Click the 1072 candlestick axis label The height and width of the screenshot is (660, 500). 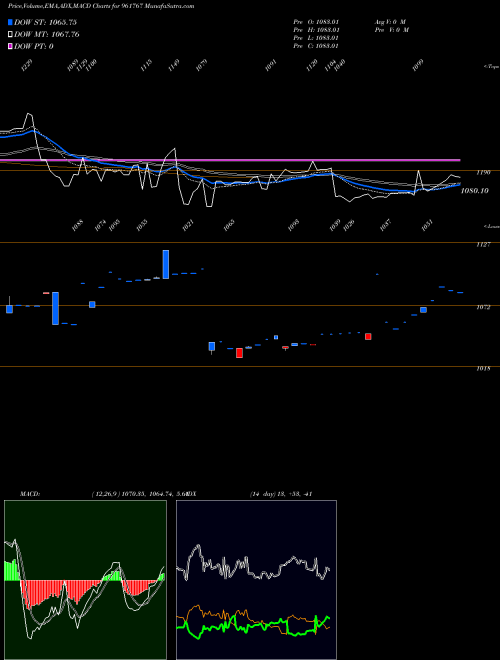pos(483,307)
